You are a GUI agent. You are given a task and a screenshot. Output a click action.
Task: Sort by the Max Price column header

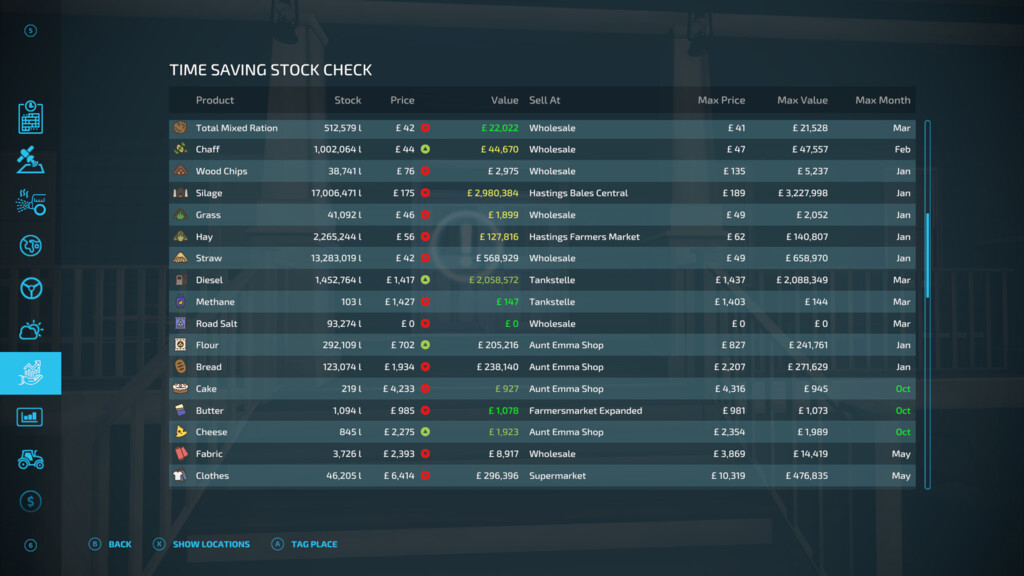[x=721, y=100]
